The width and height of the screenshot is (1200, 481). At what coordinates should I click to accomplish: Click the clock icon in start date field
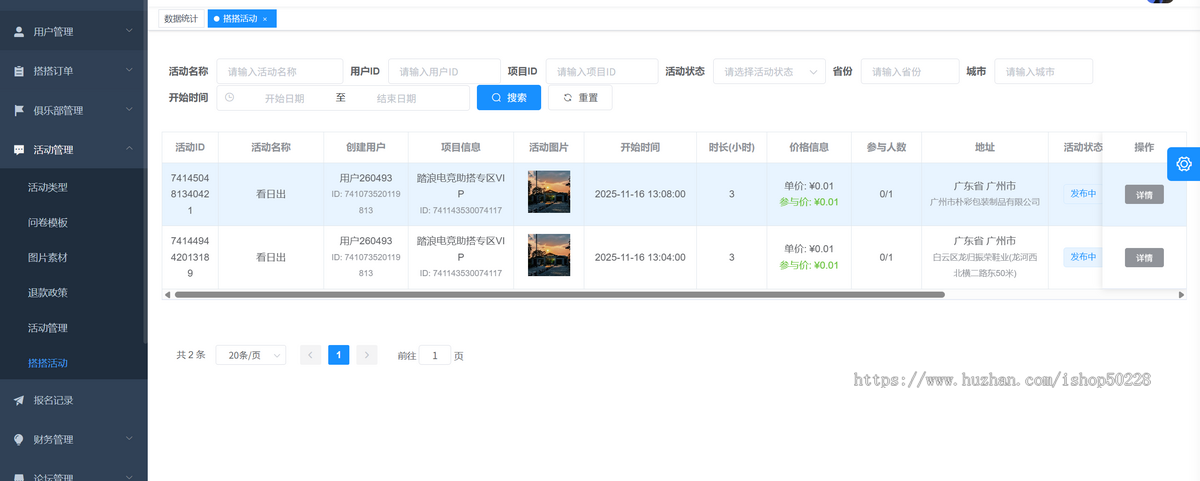click(230, 98)
